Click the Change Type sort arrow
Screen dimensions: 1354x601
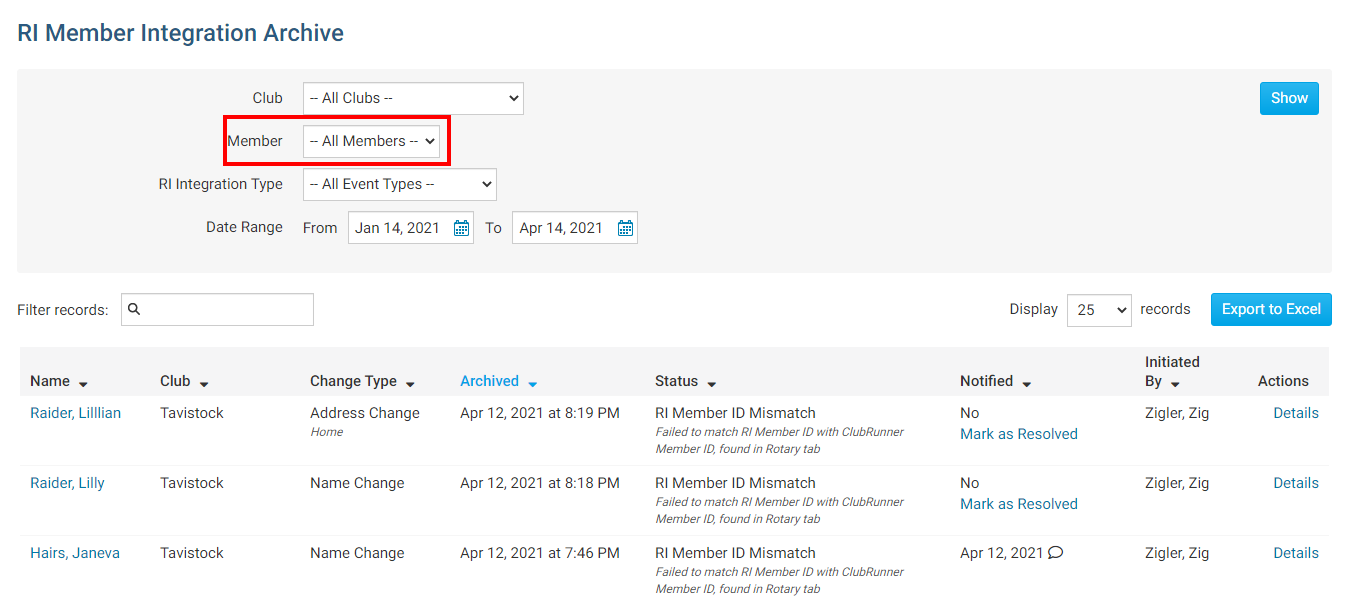[410, 383]
